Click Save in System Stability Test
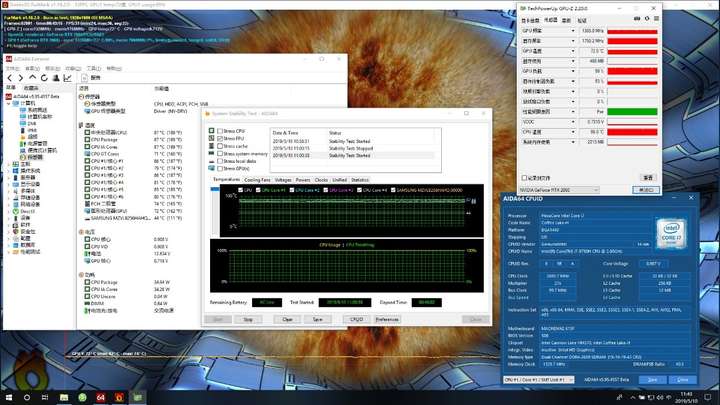 coord(317,319)
